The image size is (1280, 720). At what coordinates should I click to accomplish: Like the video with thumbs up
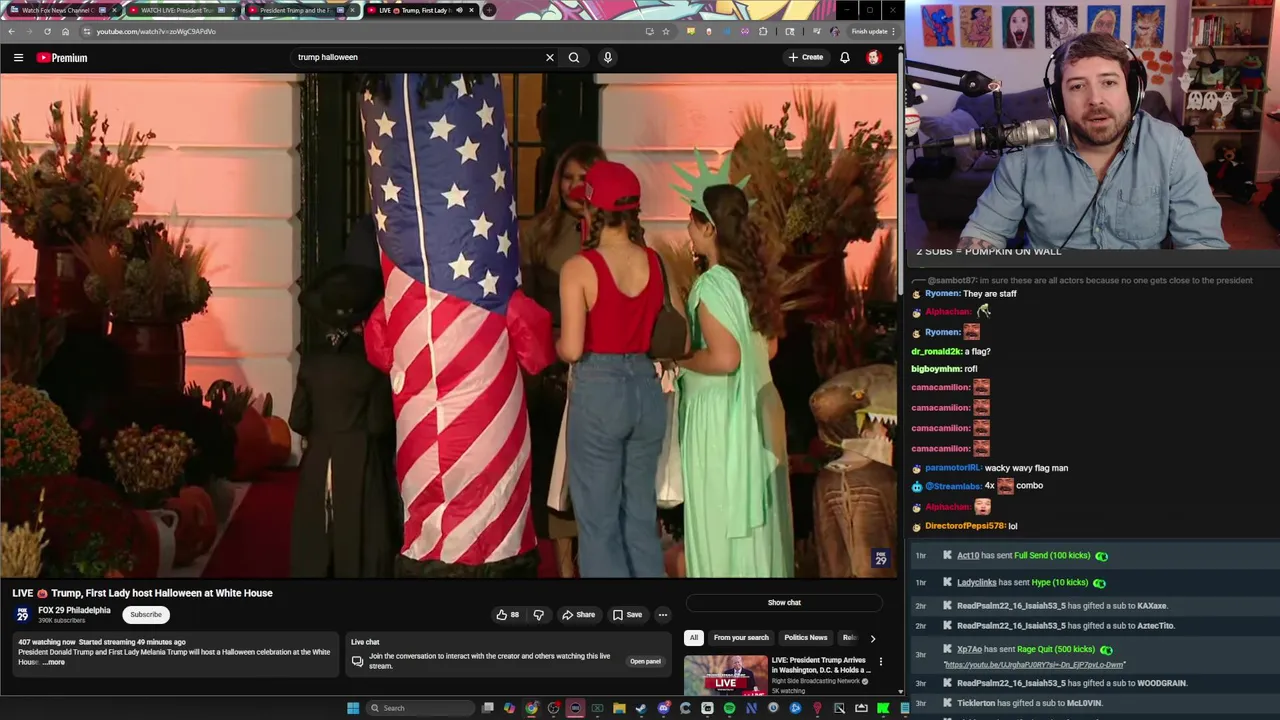508,615
